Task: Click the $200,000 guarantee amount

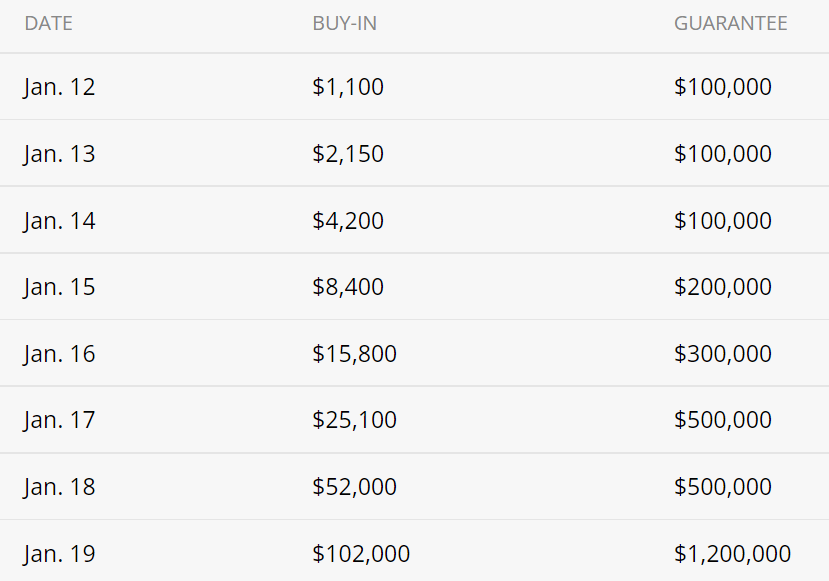Action: 722,287
